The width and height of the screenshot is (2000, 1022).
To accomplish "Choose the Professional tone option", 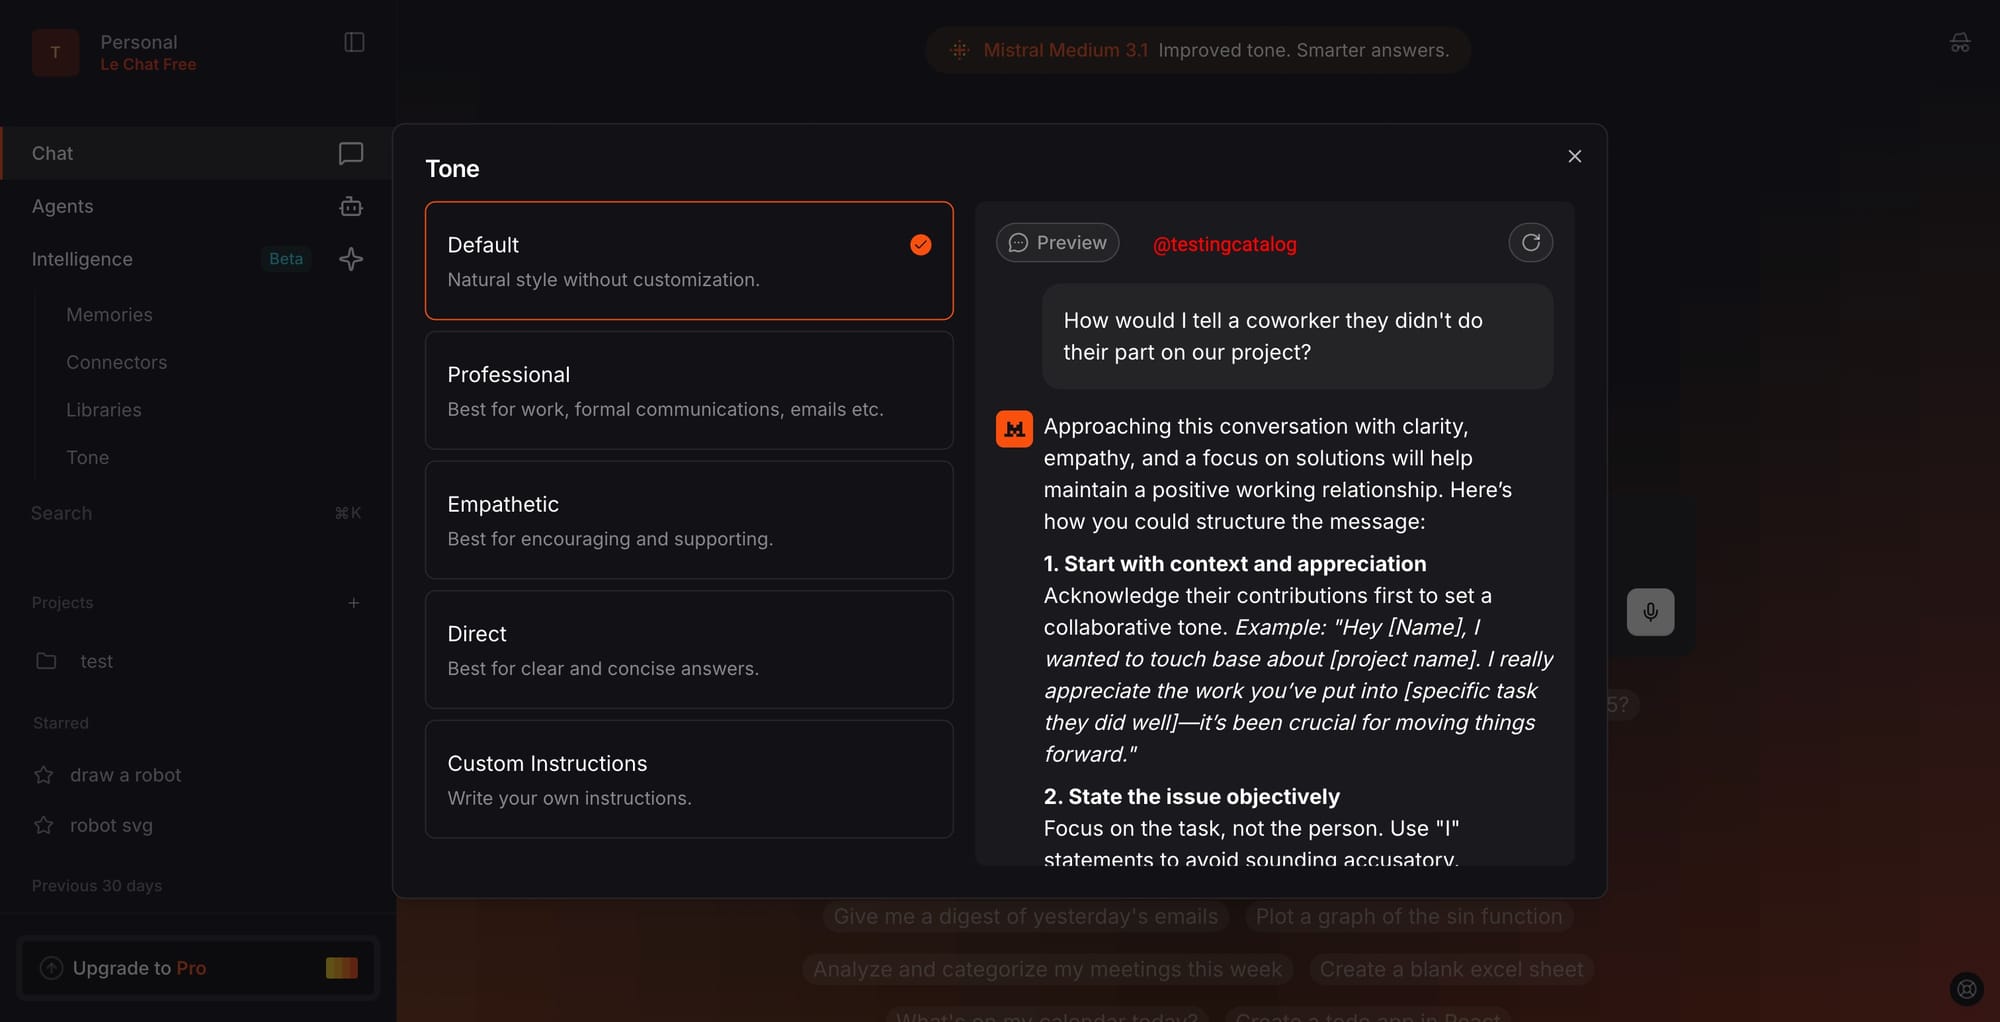I will pyautogui.click(x=688, y=390).
